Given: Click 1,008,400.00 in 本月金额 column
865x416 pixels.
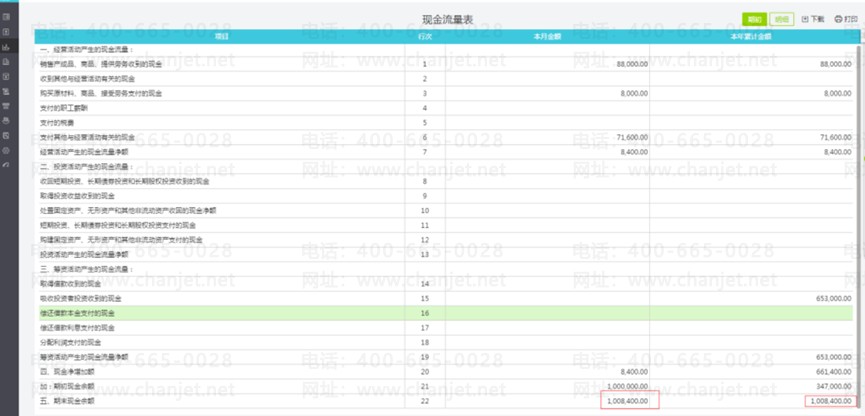Looking at the screenshot, I should (x=628, y=401).
